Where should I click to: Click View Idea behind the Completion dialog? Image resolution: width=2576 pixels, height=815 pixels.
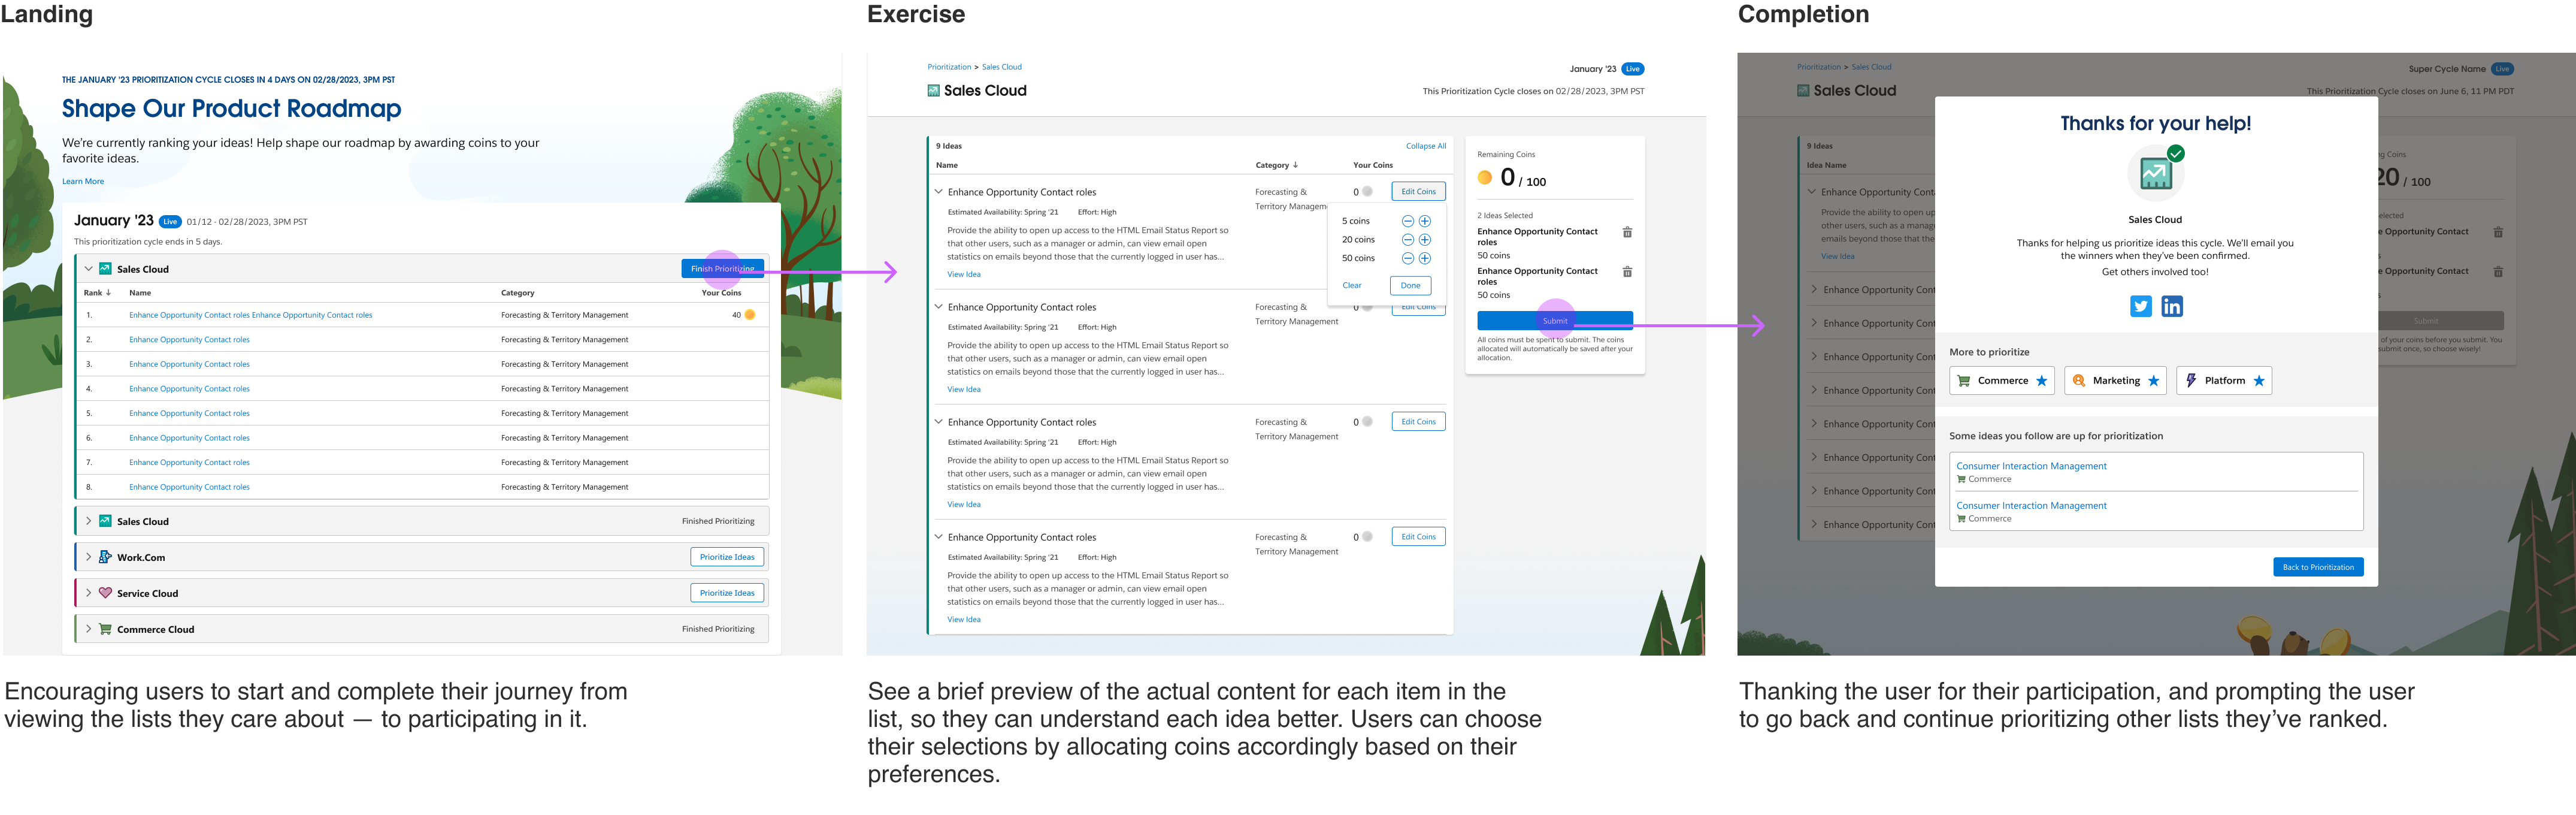tap(1837, 257)
